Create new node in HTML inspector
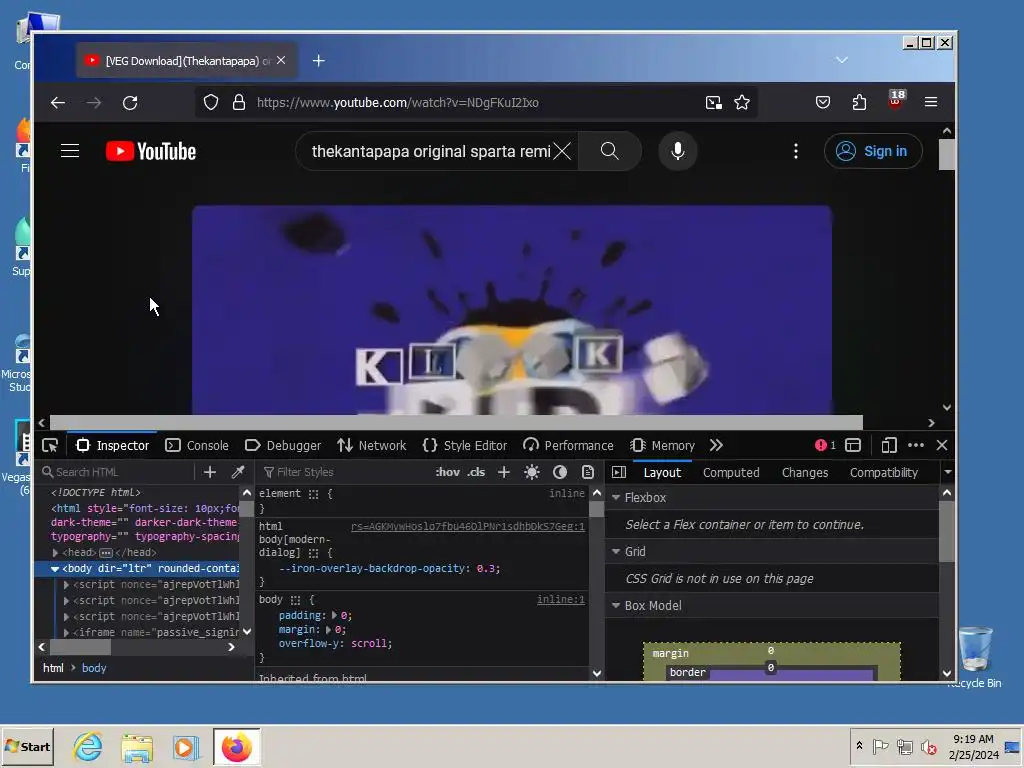 tap(210, 472)
